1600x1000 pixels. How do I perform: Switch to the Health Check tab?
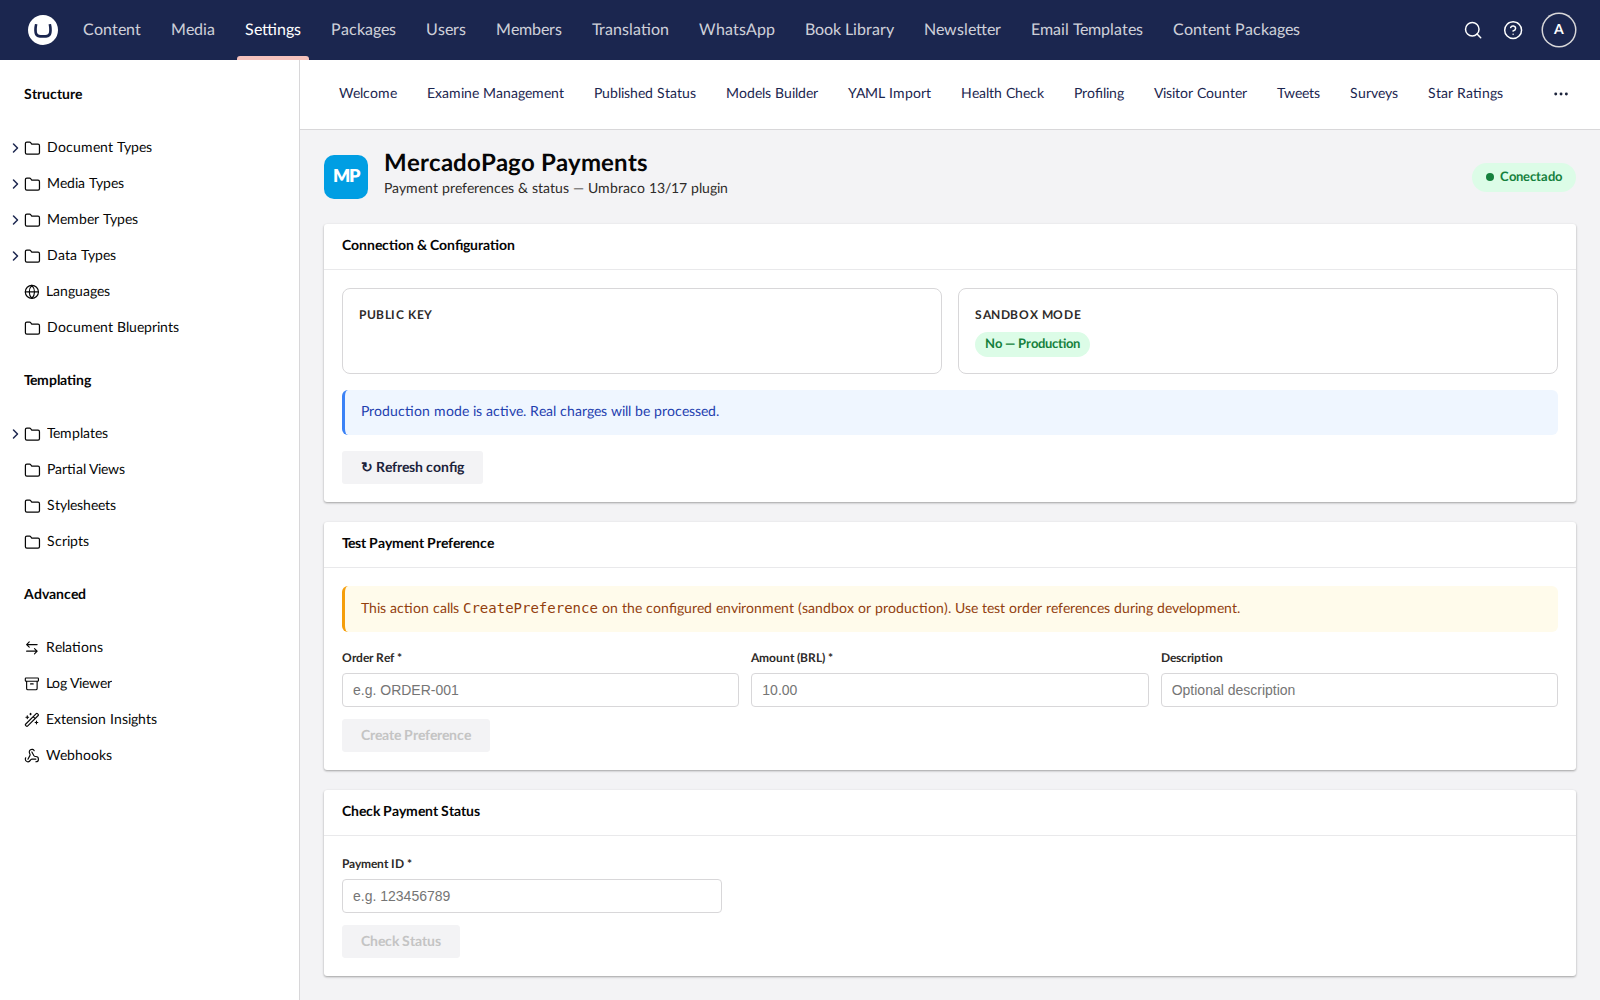click(1002, 94)
